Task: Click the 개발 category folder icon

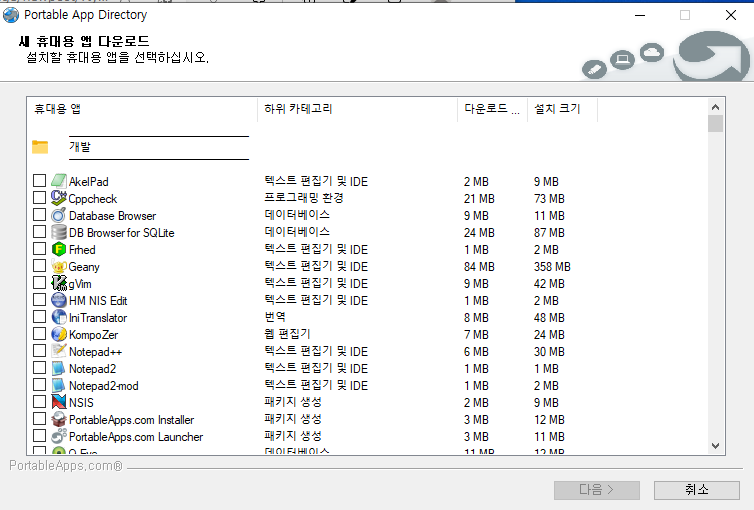Action: coord(40,147)
